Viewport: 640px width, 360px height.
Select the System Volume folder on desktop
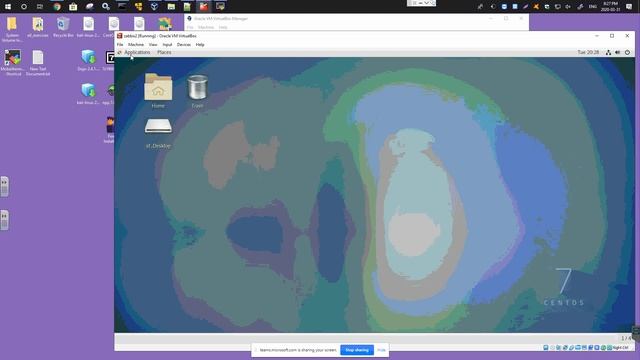pyautogui.click(x=12, y=29)
